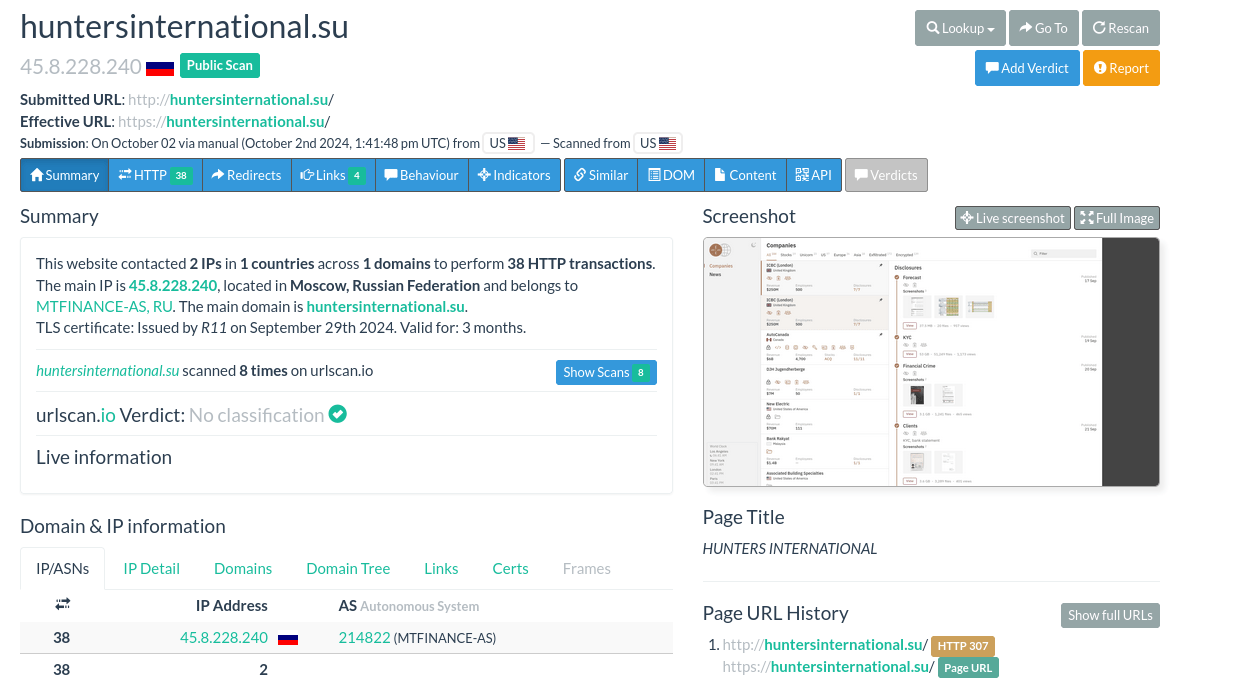Click the green verdict checkmark icon

pyautogui.click(x=338, y=414)
